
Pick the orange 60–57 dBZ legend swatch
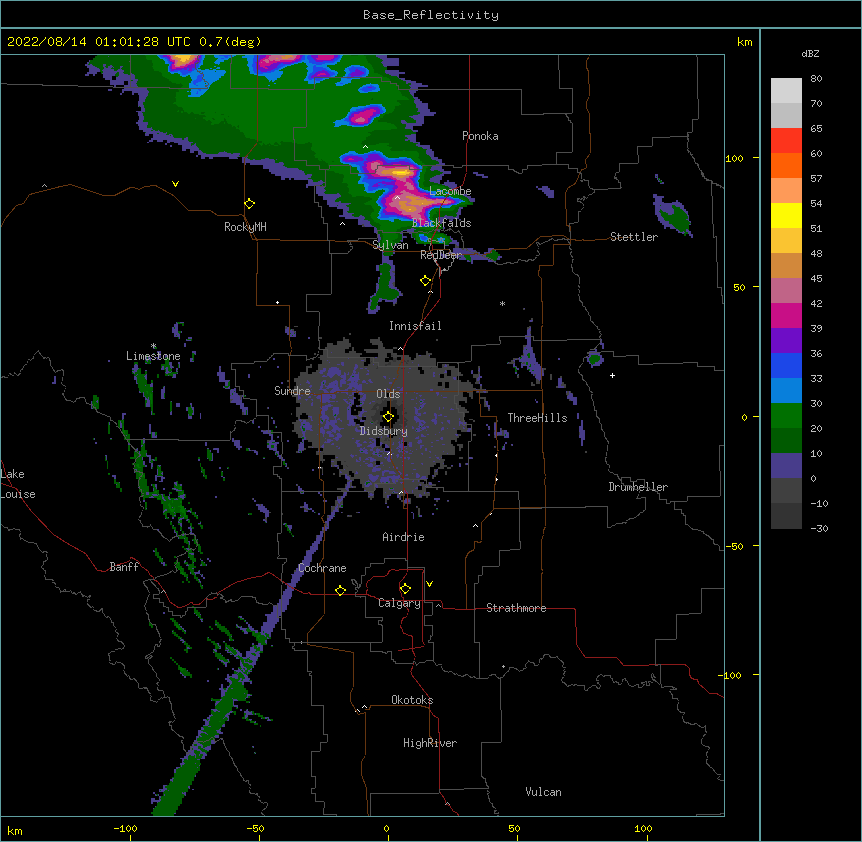click(x=786, y=165)
